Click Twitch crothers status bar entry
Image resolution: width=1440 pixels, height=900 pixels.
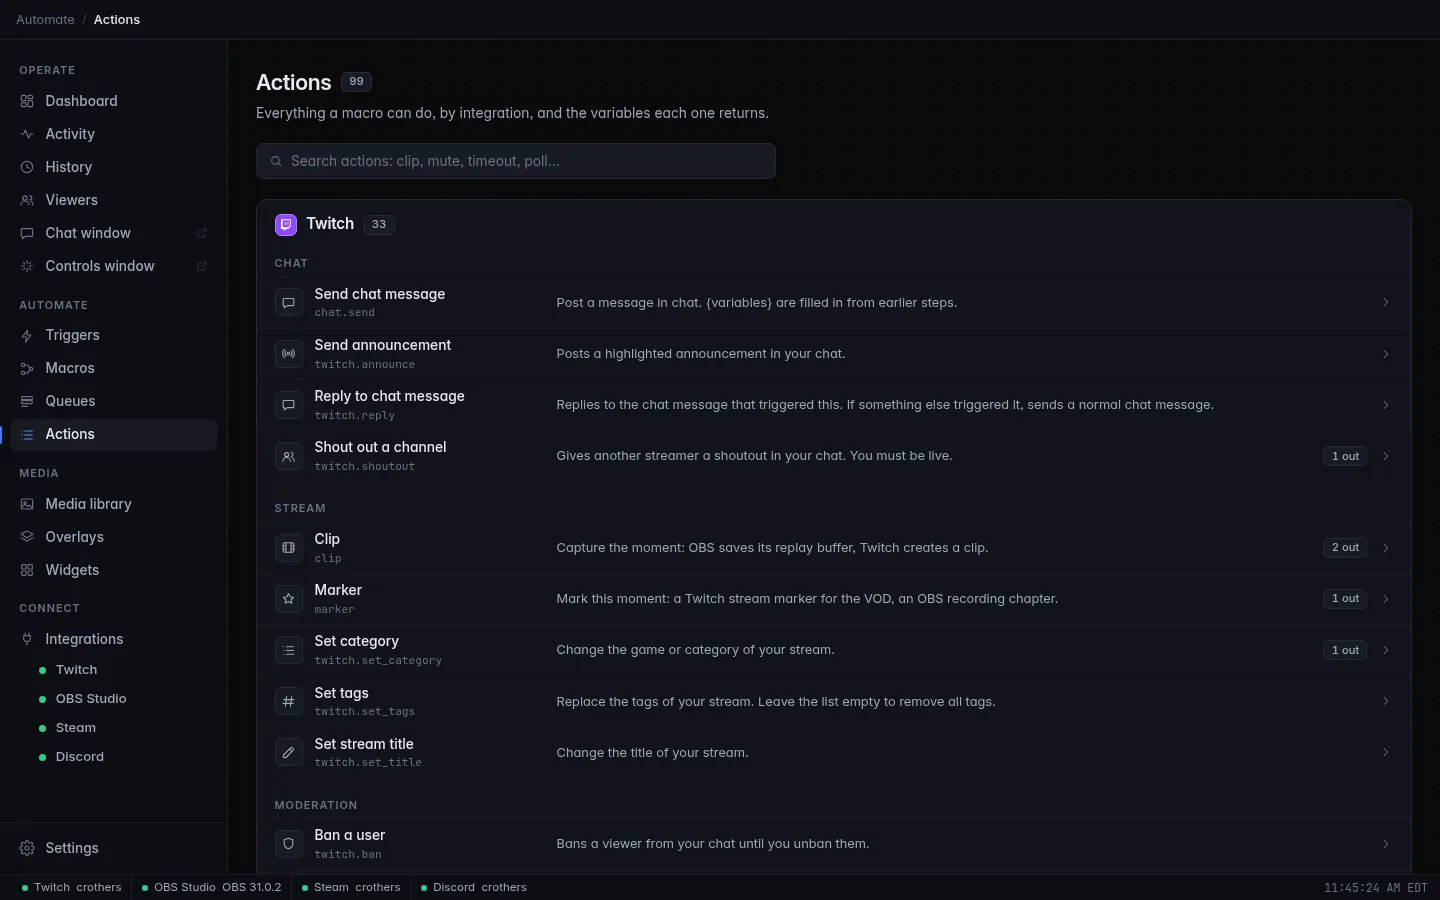[x=71, y=887]
